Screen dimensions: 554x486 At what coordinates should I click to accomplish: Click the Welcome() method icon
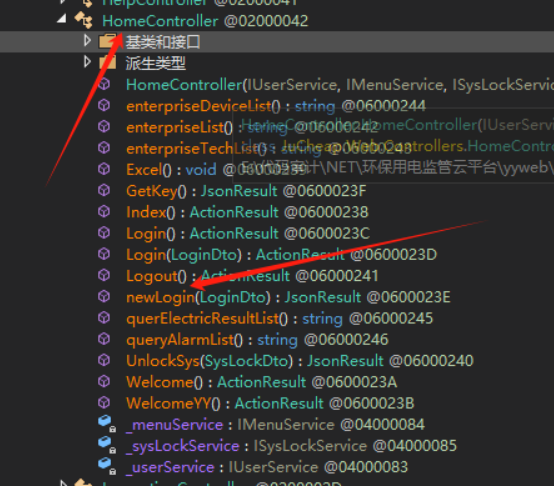(104, 381)
